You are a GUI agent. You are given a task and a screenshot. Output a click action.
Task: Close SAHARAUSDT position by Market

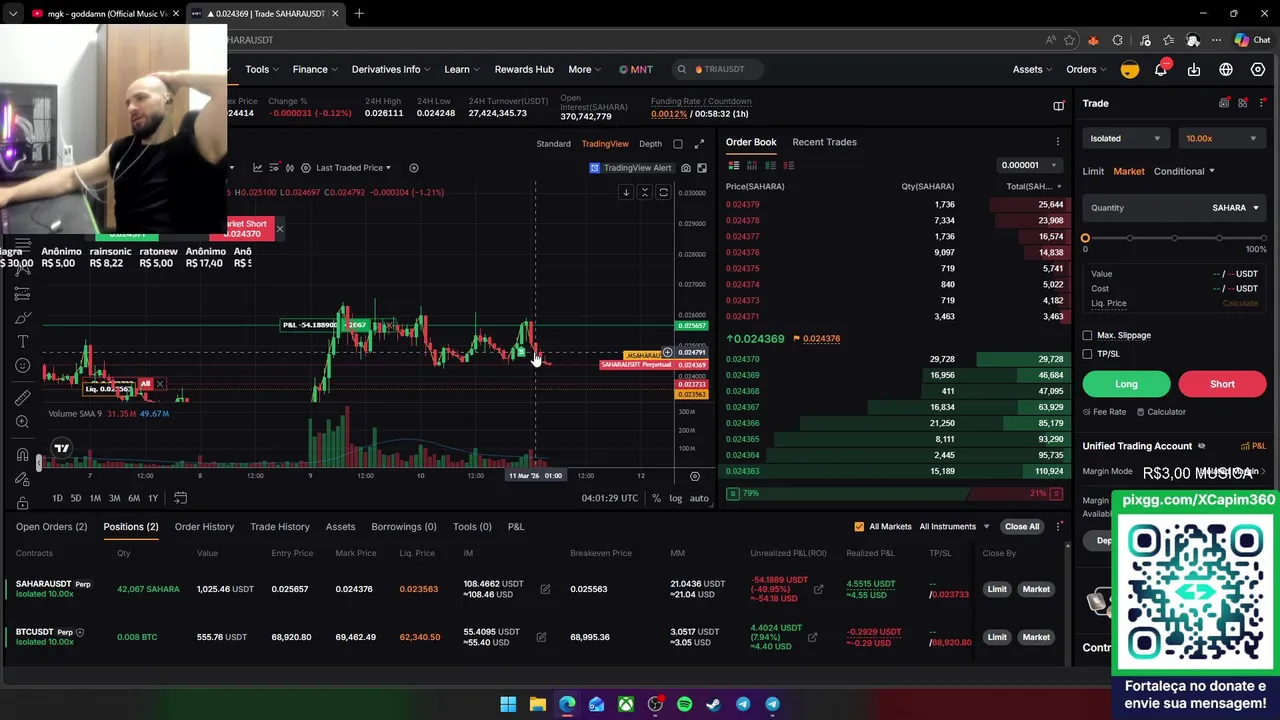click(x=1036, y=589)
